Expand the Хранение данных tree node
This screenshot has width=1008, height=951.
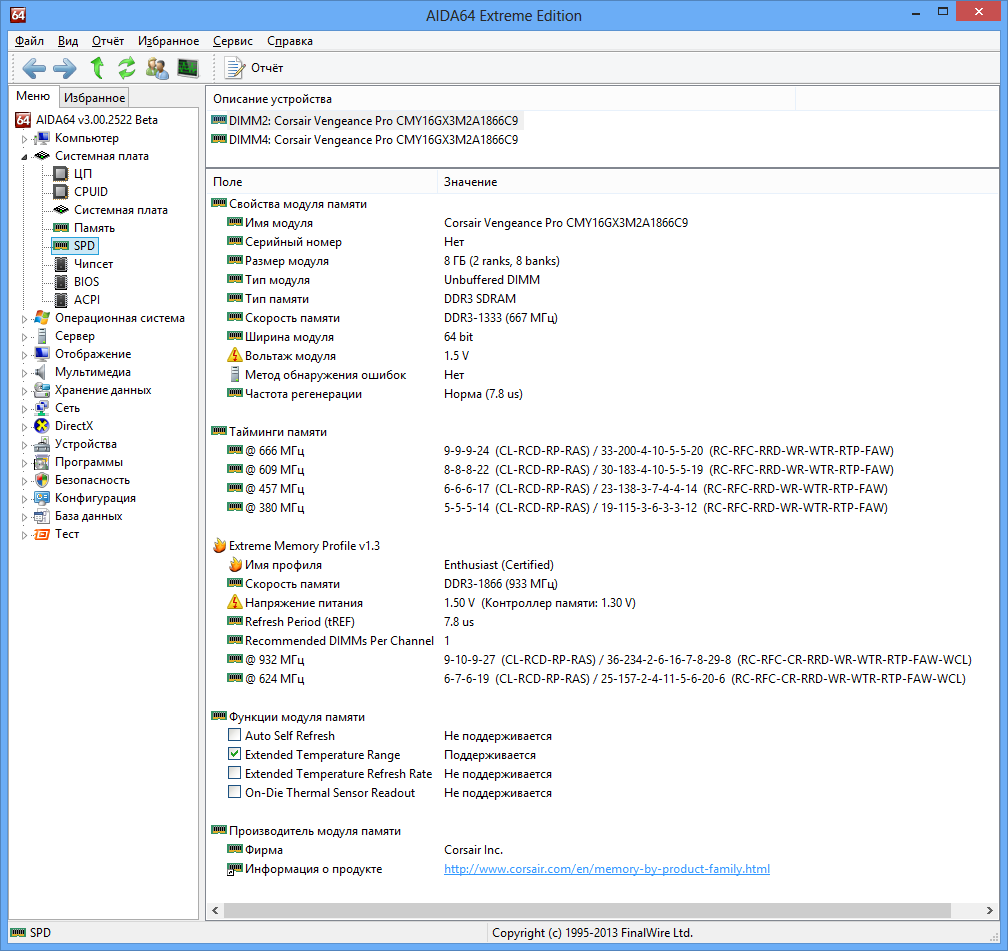click(24, 391)
